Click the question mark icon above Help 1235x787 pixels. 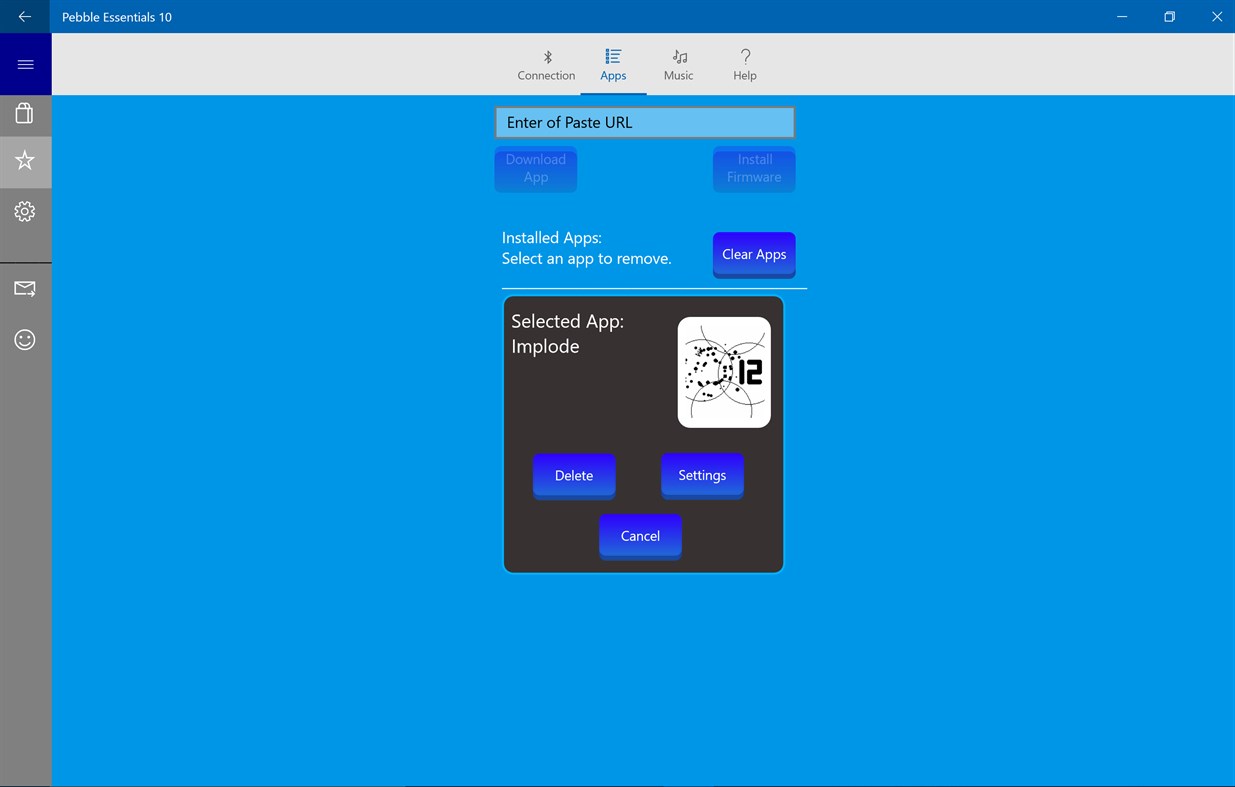pos(745,56)
